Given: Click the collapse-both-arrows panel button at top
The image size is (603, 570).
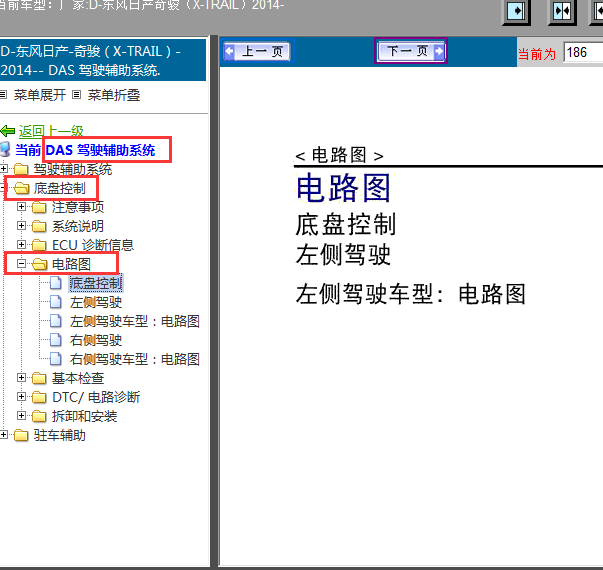Looking at the screenshot, I should (562, 12).
